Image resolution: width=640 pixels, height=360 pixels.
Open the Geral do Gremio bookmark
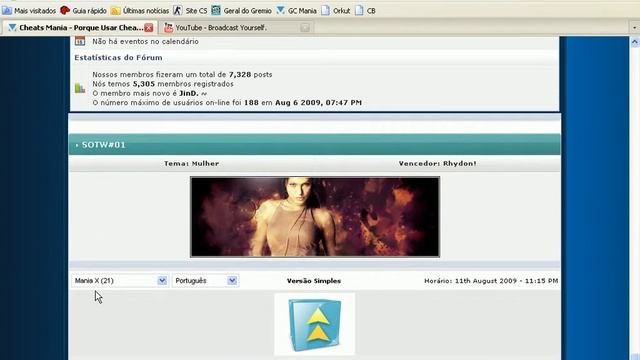point(241,11)
